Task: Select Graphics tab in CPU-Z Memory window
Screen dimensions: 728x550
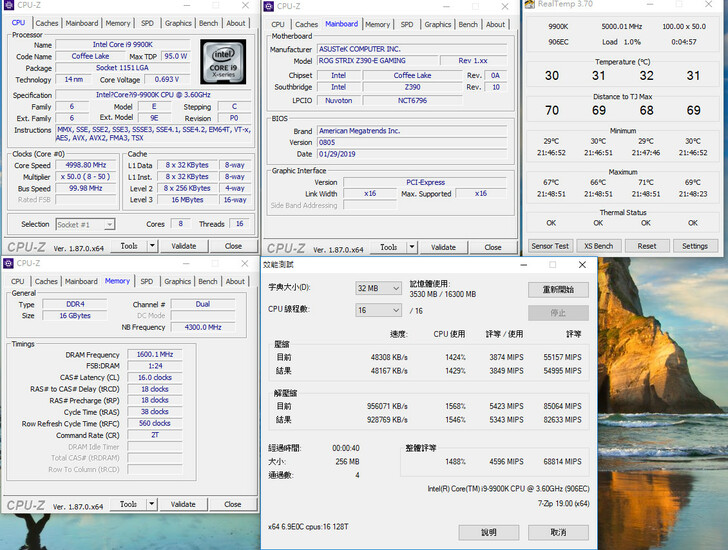Action: (x=178, y=282)
